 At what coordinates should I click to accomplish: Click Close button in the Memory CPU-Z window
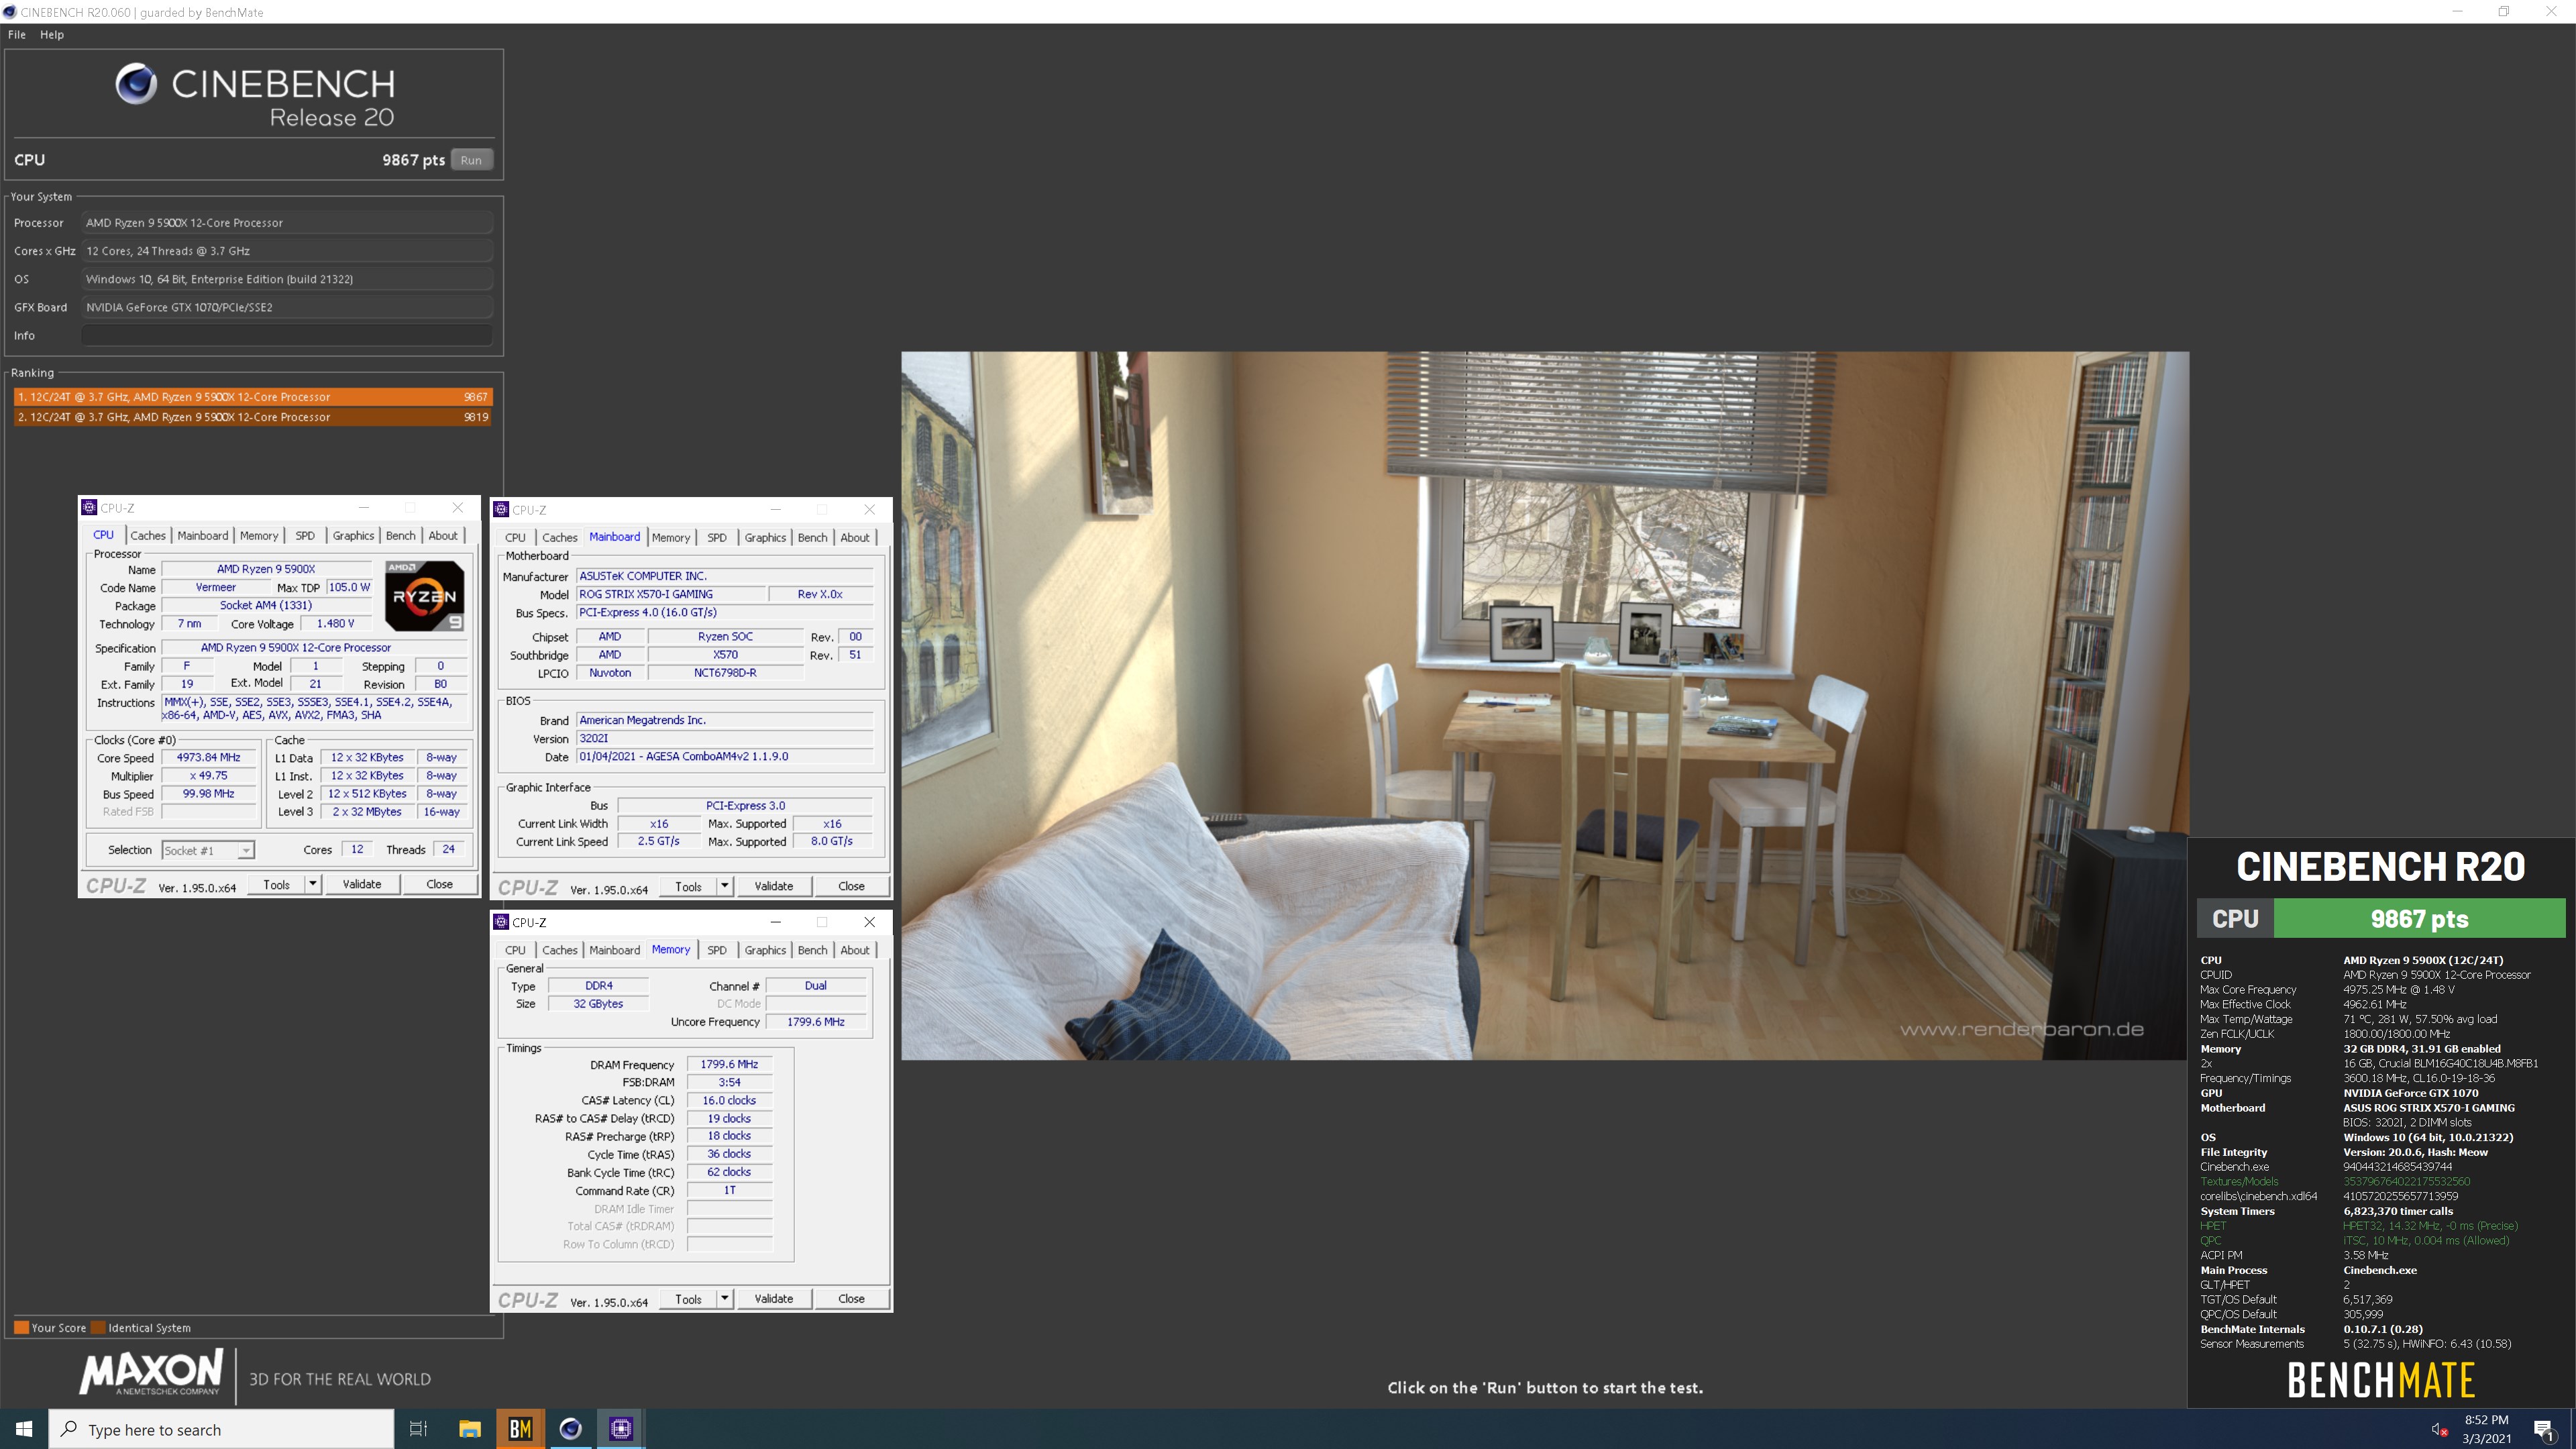(x=852, y=1299)
